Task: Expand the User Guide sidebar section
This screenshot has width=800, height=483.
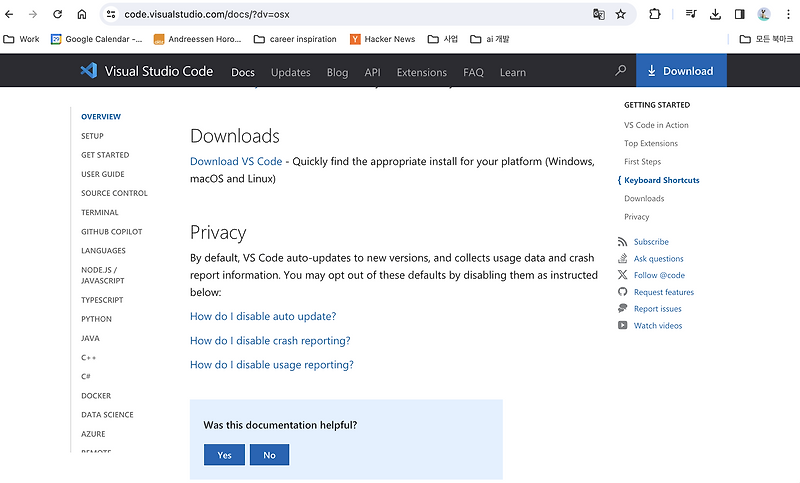Action: [x=103, y=174]
